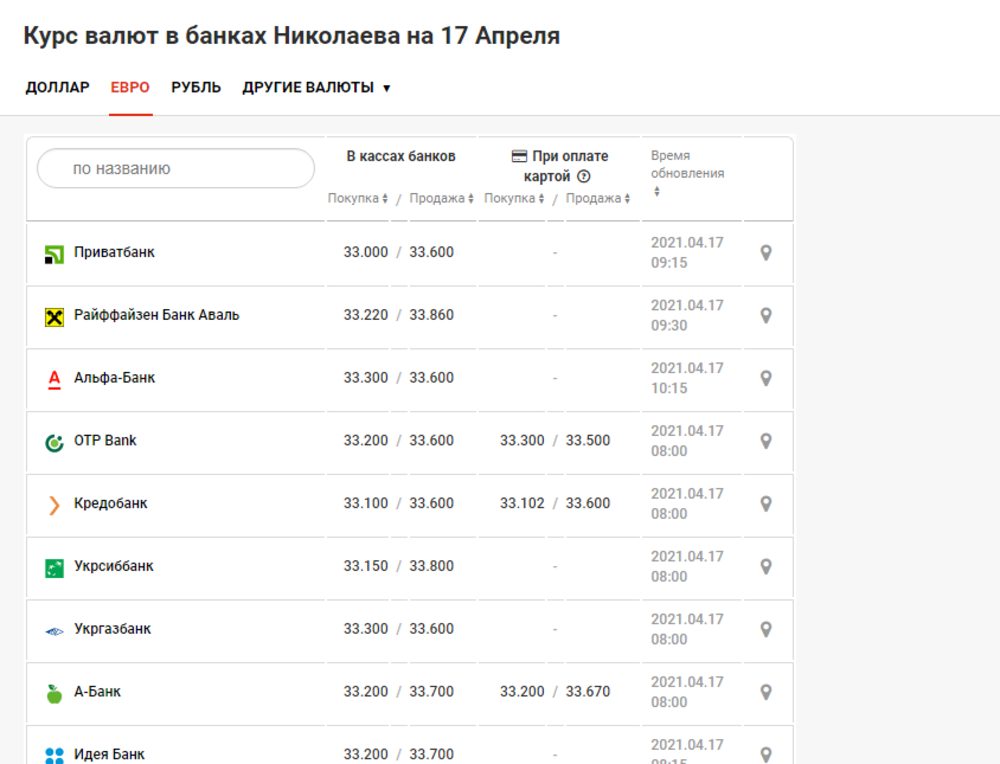
Task: Switch to the ДОЛЛАР tab
Action: pyautogui.click(x=57, y=87)
